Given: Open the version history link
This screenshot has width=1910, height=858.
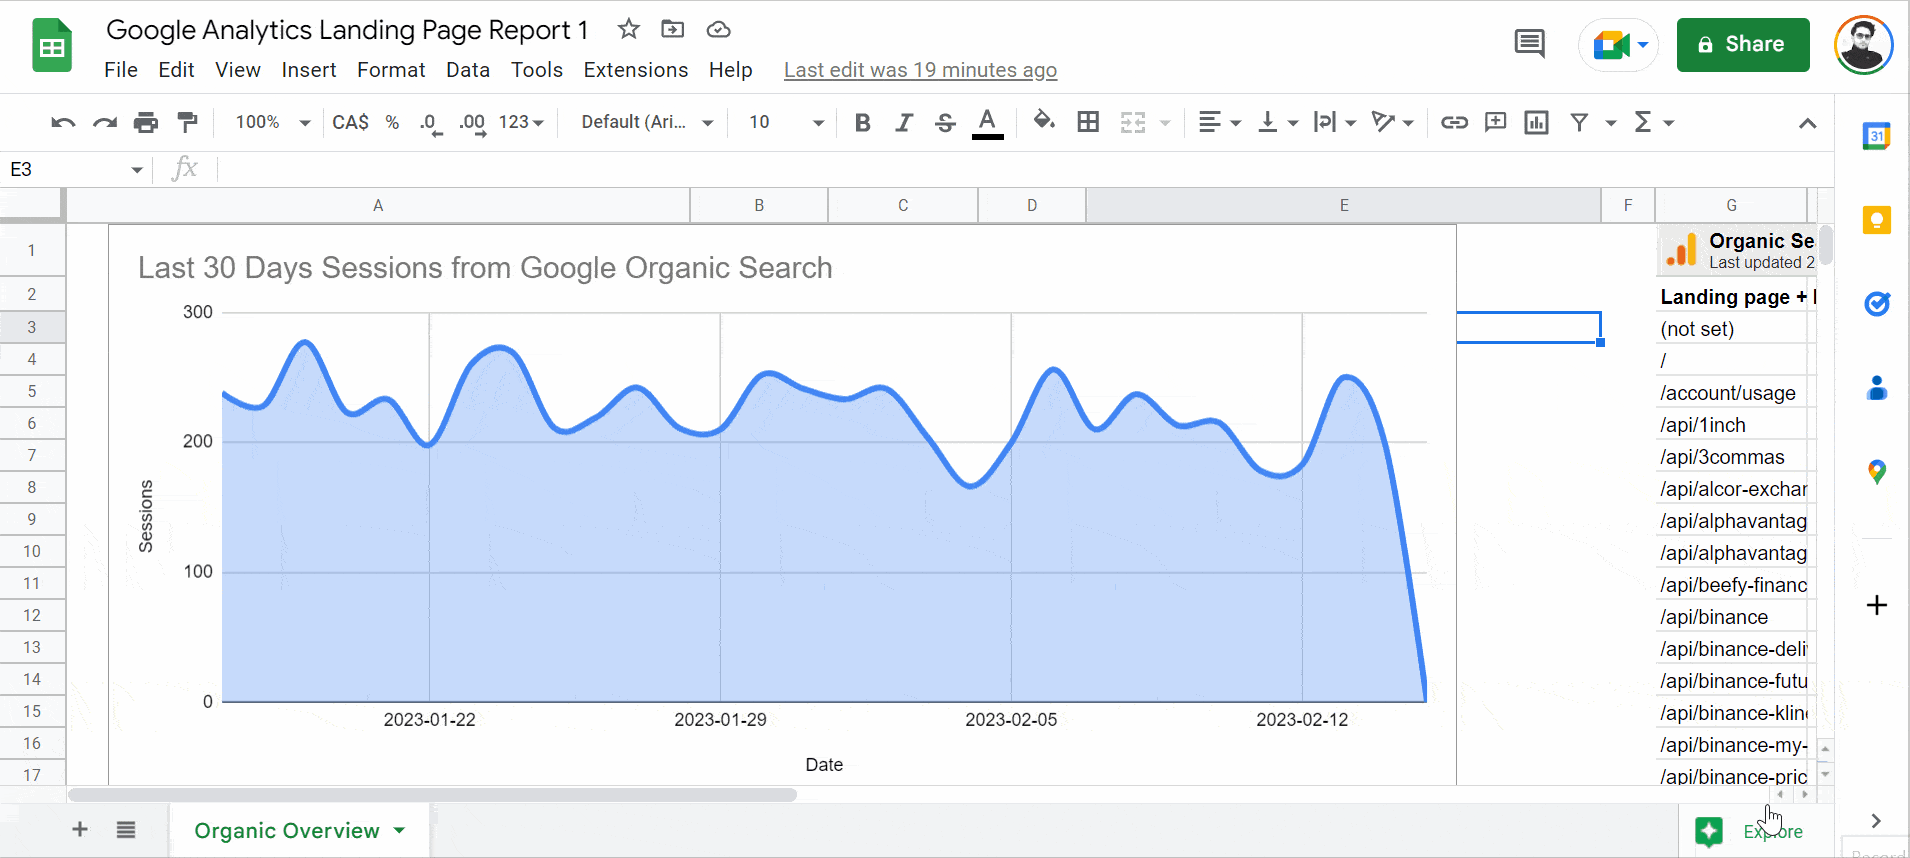Looking at the screenshot, I should tap(920, 70).
